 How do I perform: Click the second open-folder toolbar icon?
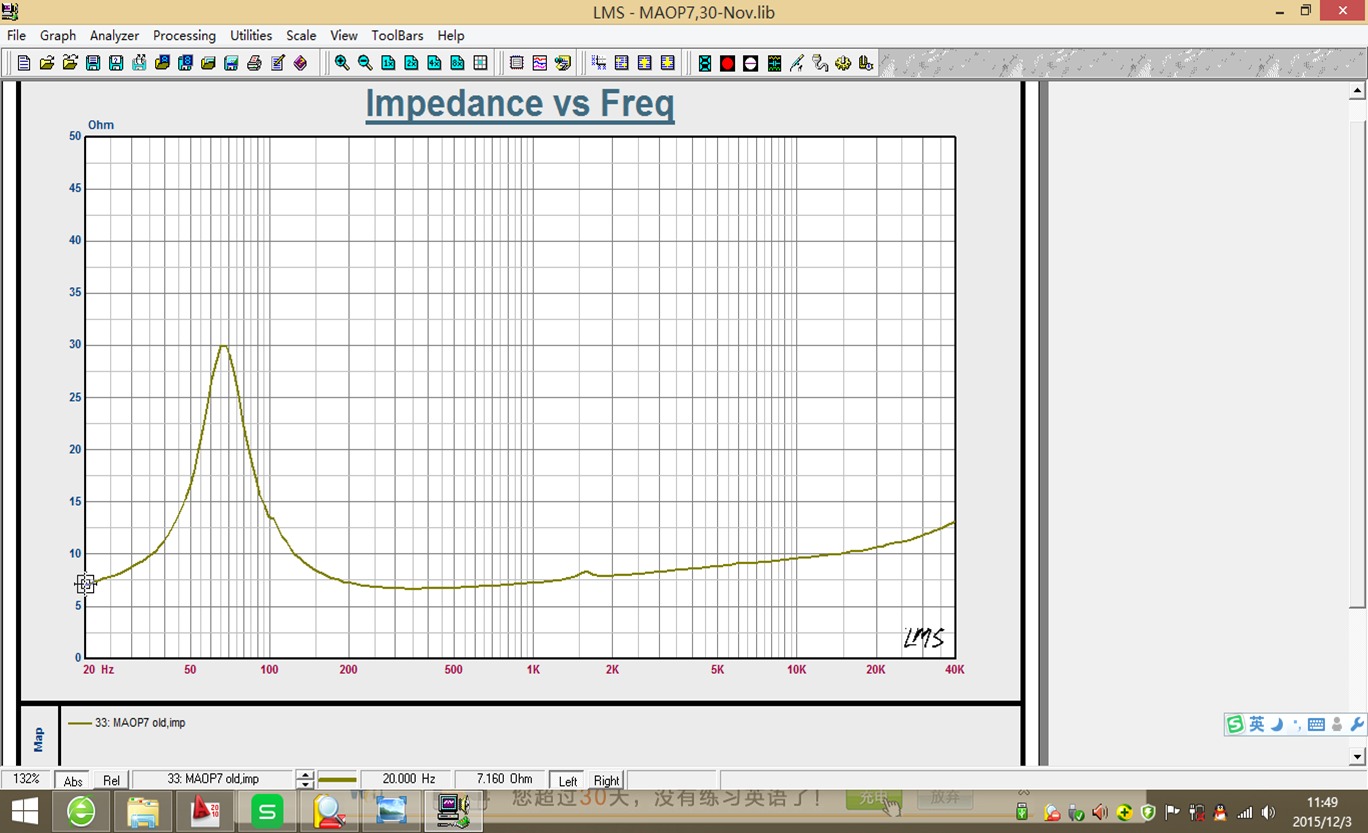[x=70, y=63]
